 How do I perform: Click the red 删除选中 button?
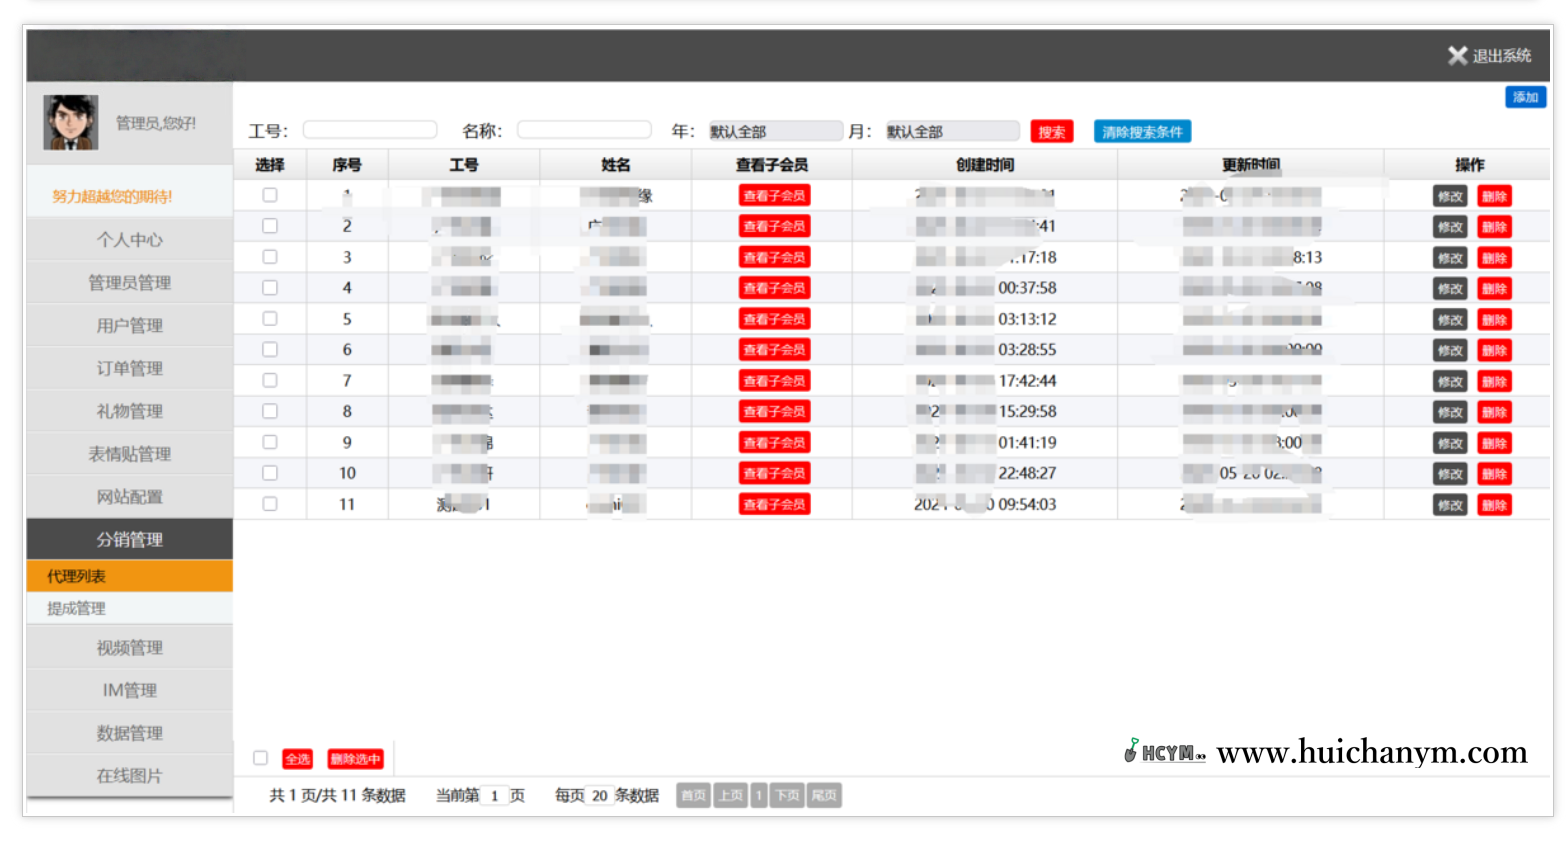coord(355,759)
